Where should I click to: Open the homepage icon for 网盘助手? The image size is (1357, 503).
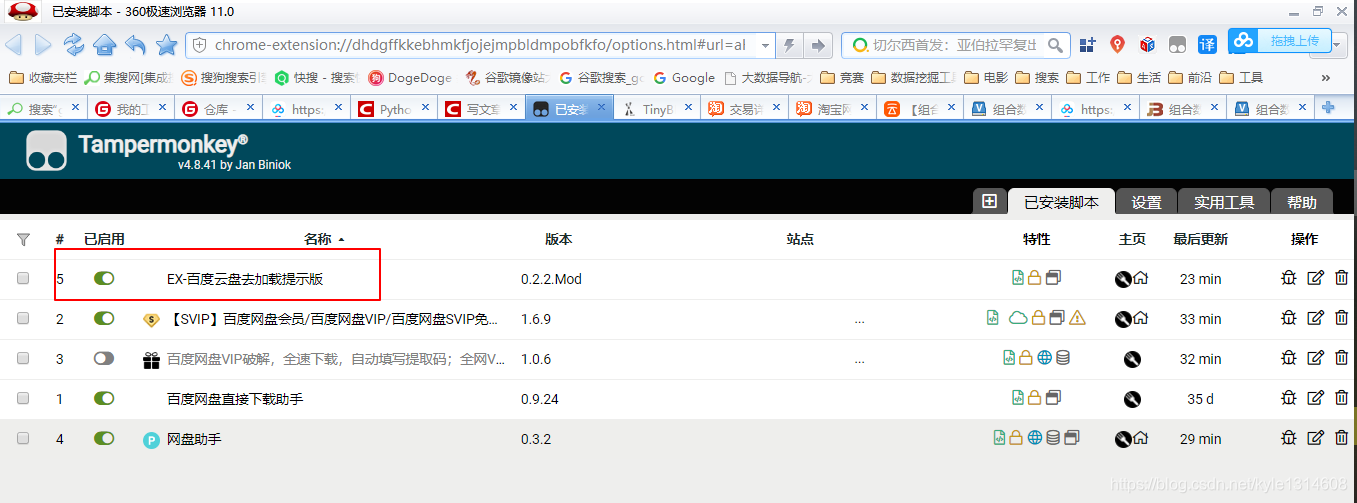pyautogui.click(x=1141, y=438)
